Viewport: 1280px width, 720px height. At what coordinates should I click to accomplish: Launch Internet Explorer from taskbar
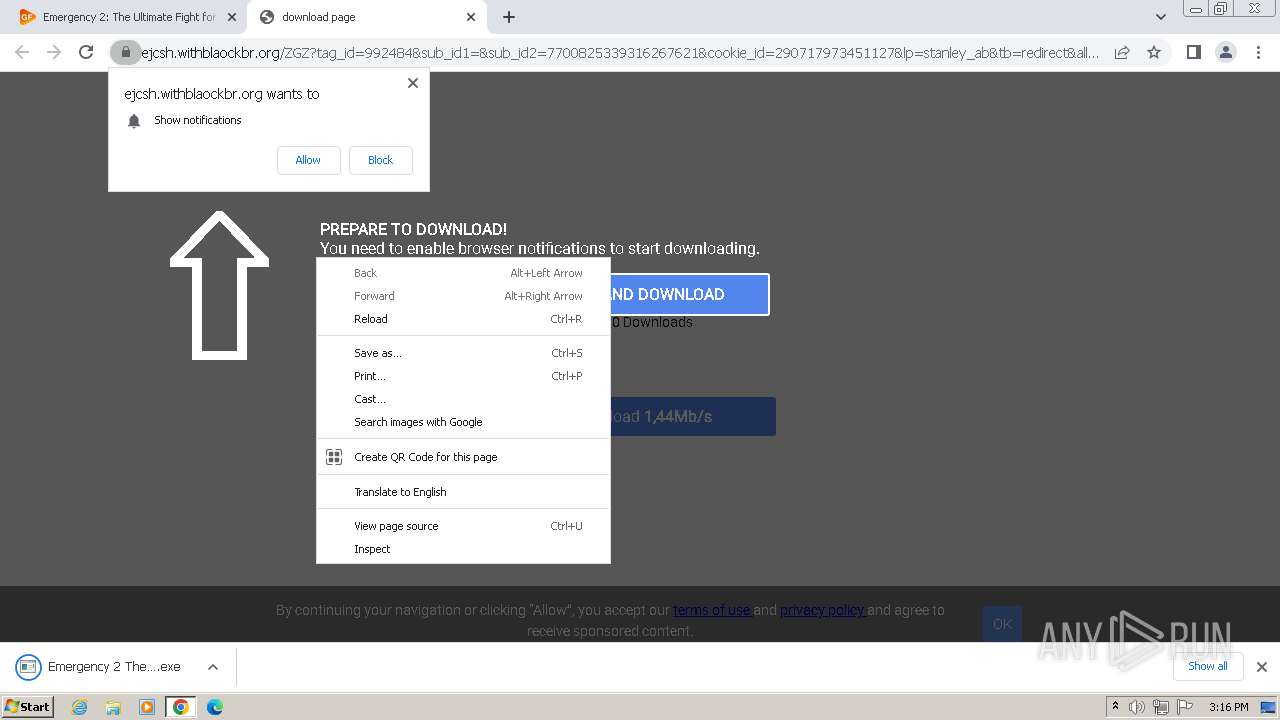click(79, 707)
